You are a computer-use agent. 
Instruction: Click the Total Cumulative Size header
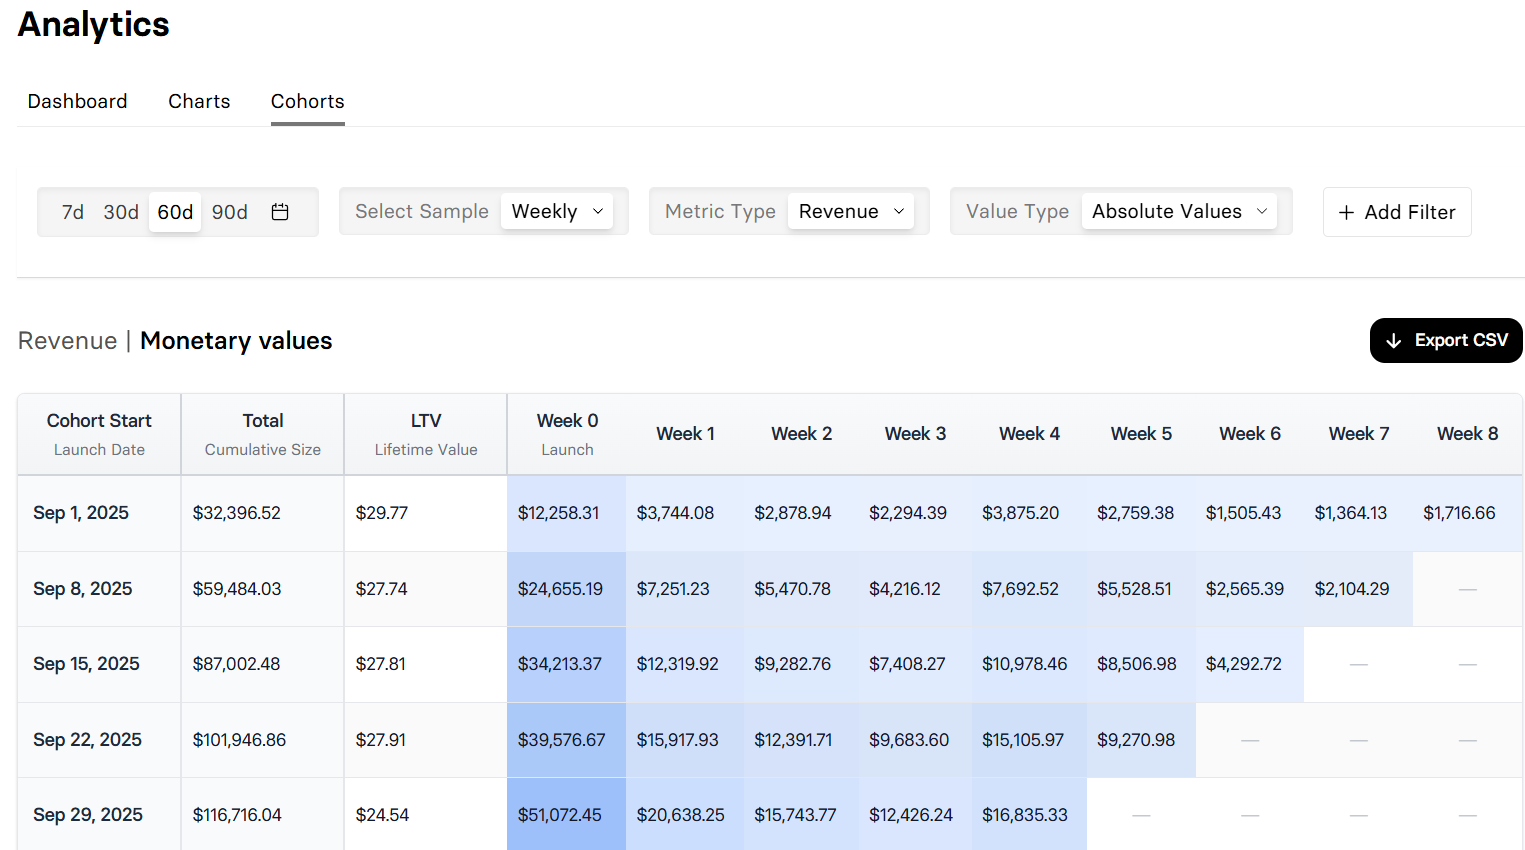pyautogui.click(x=263, y=434)
